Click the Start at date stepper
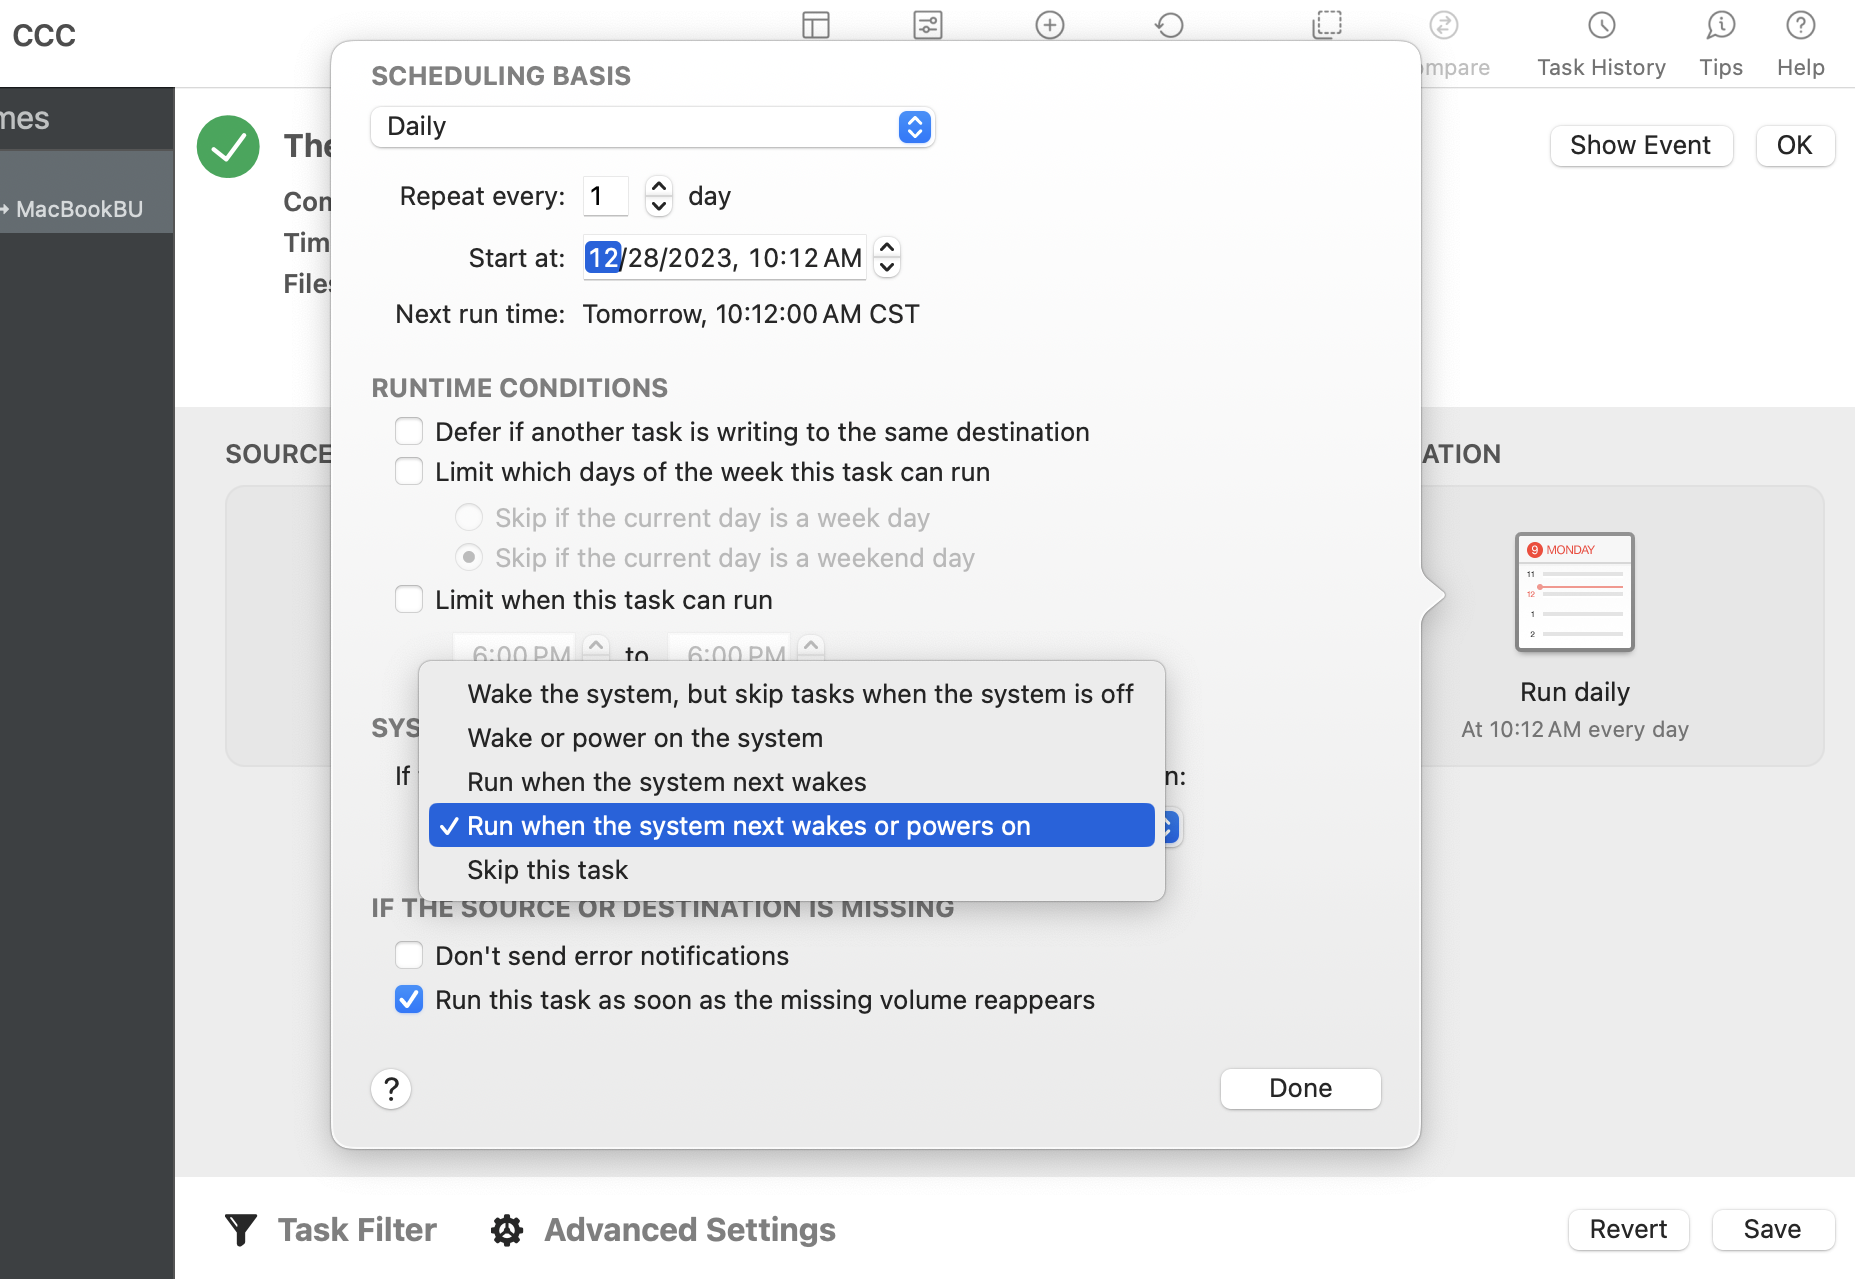 pos(887,257)
